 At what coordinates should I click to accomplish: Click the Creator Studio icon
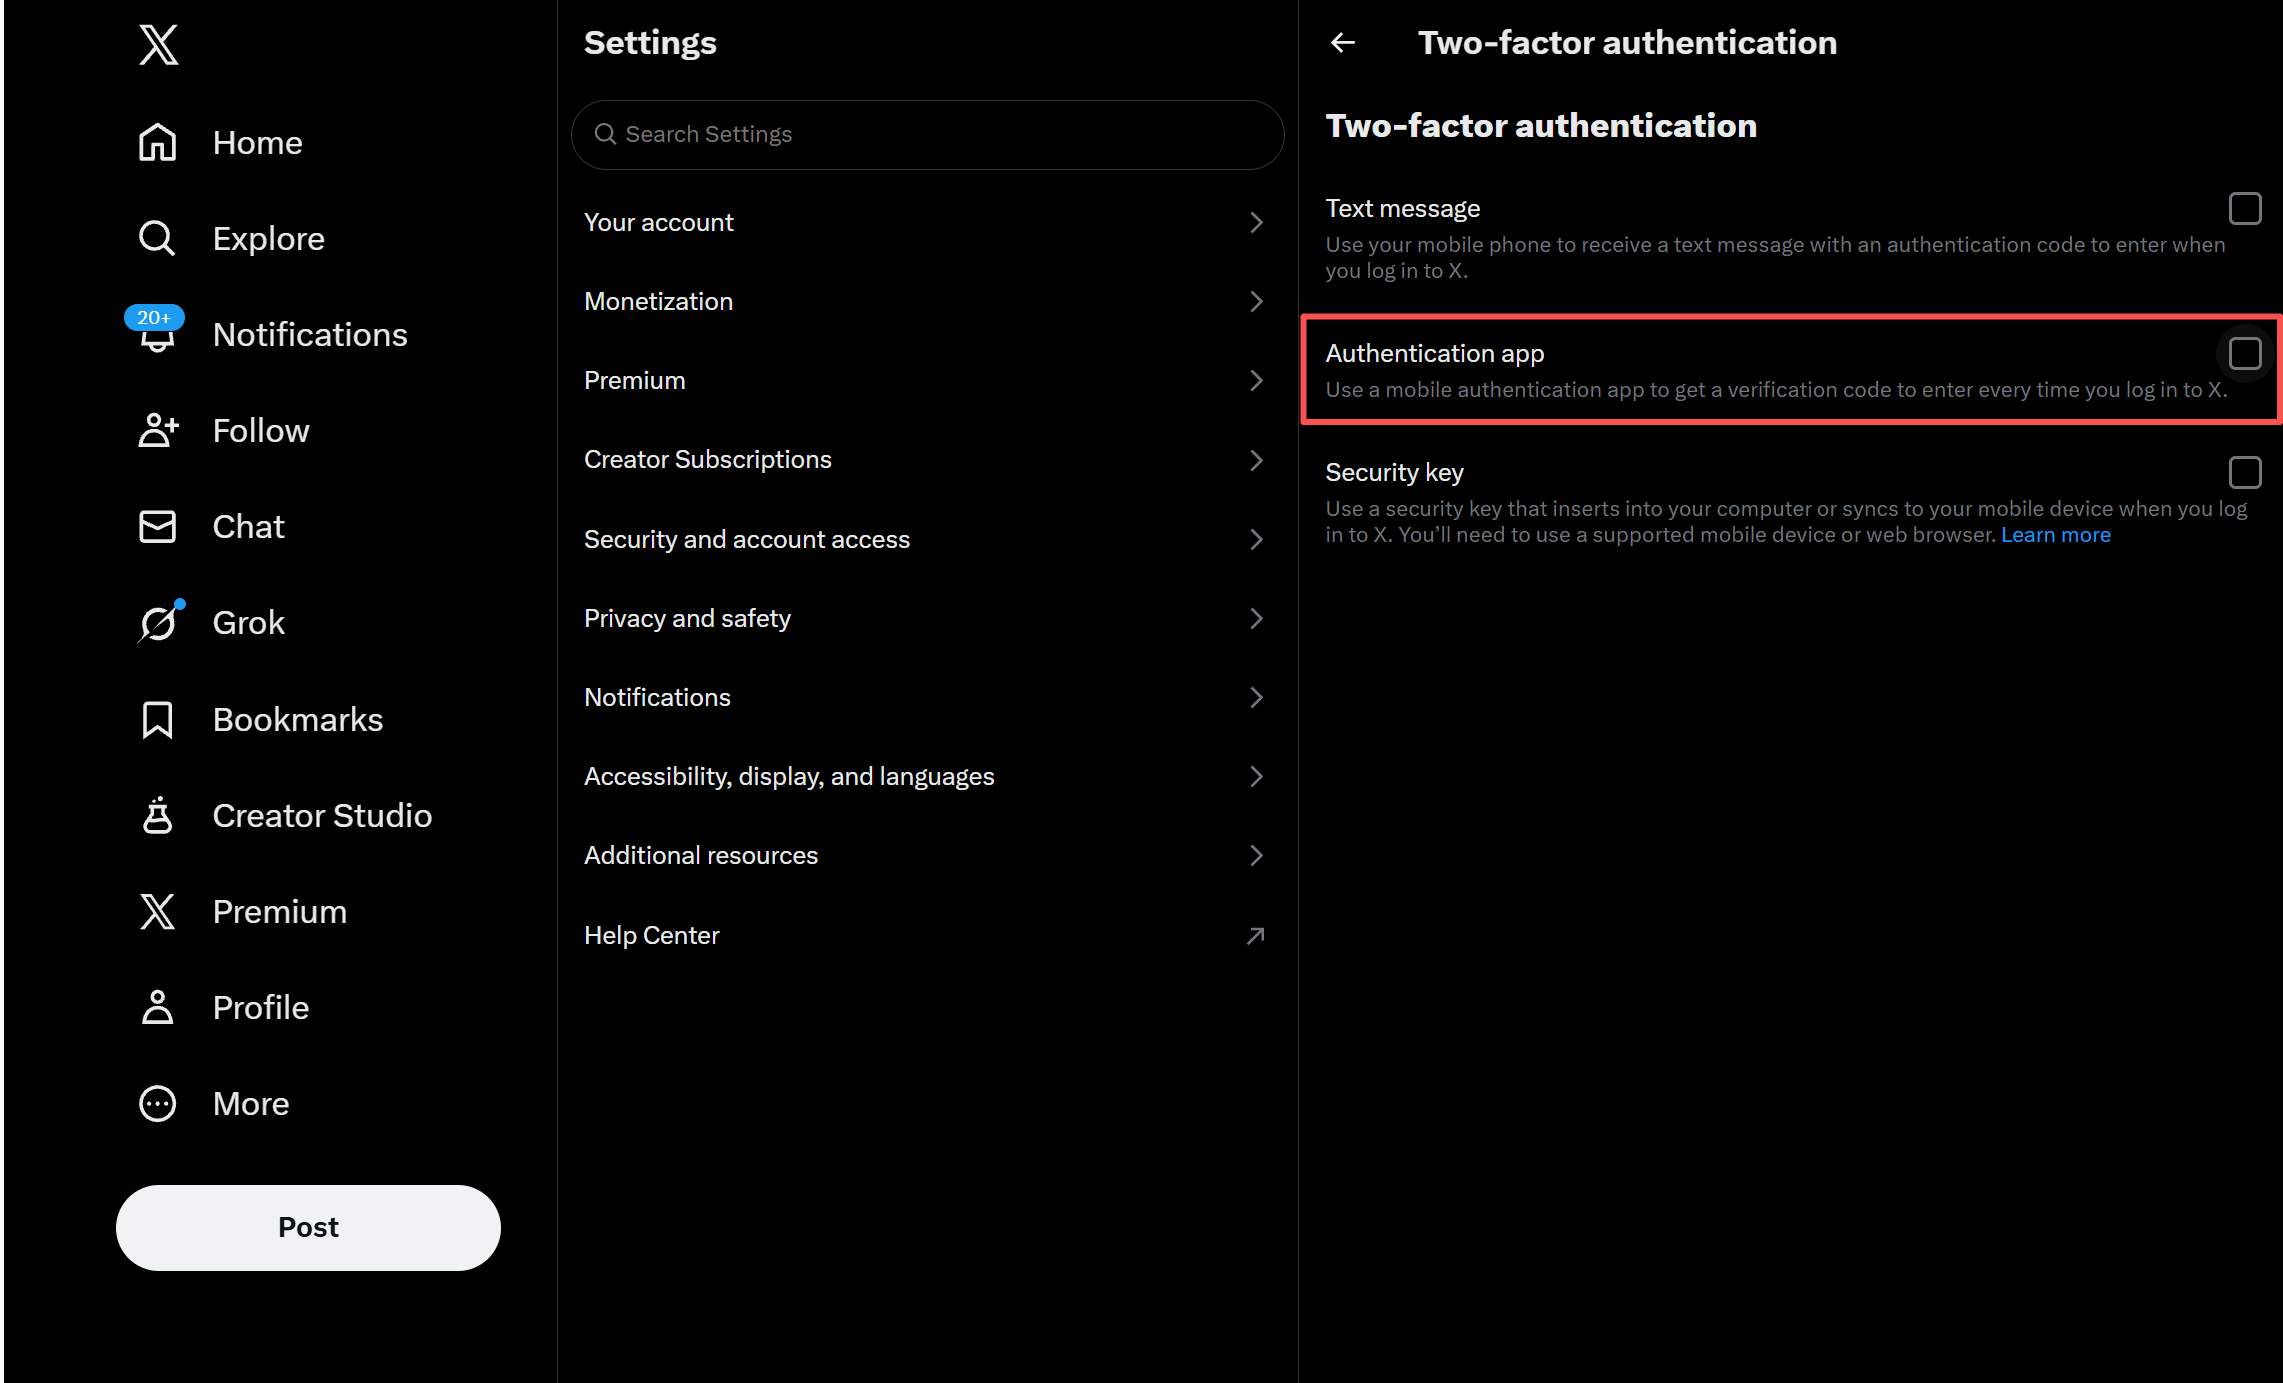pos(157,815)
